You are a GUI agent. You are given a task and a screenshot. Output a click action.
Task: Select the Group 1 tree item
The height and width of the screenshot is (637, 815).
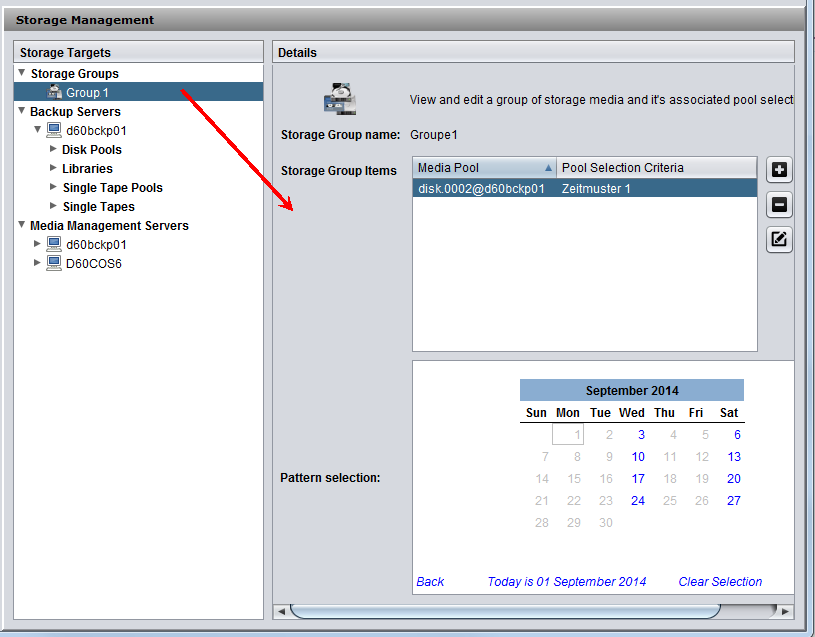(139, 92)
